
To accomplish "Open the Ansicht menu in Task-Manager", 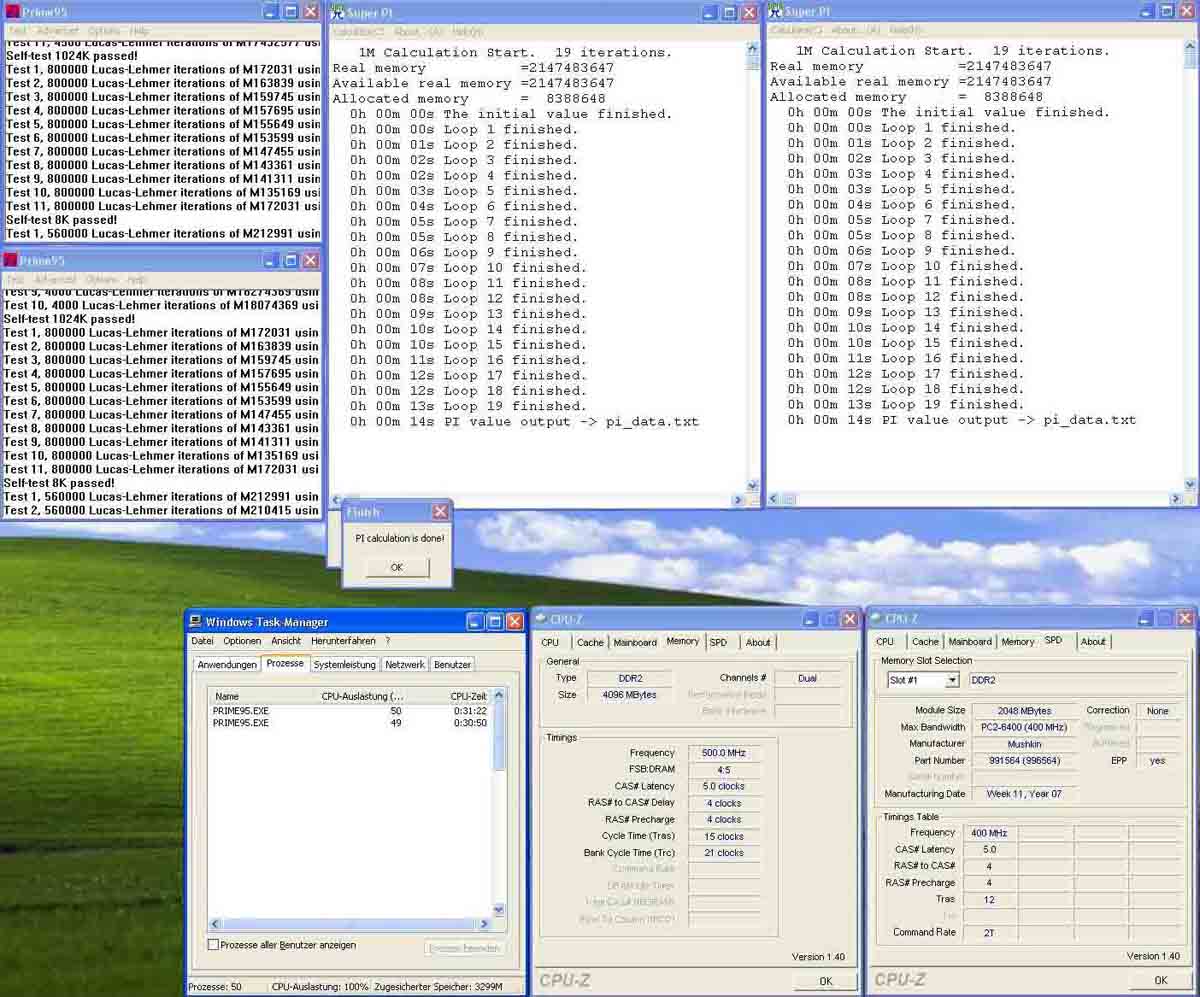I will click(286, 641).
